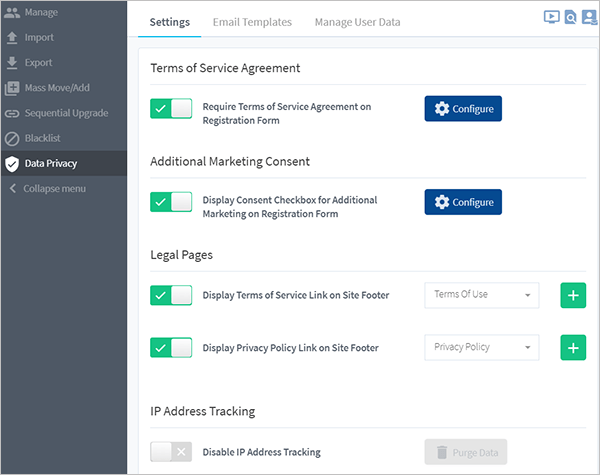This screenshot has height=475, width=600.
Task: Open Manage in the sidebar
Action: (x=64, y=13)
